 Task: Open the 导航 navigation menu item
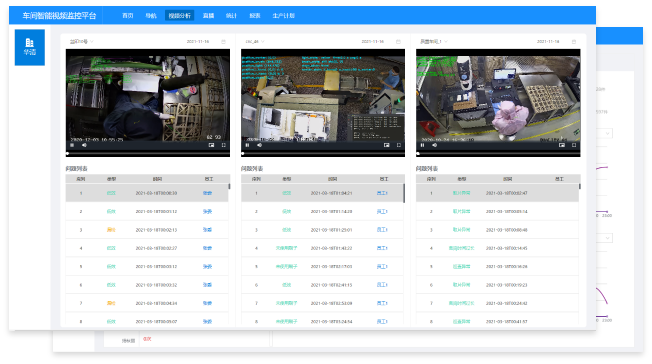[x=151, y=16]
